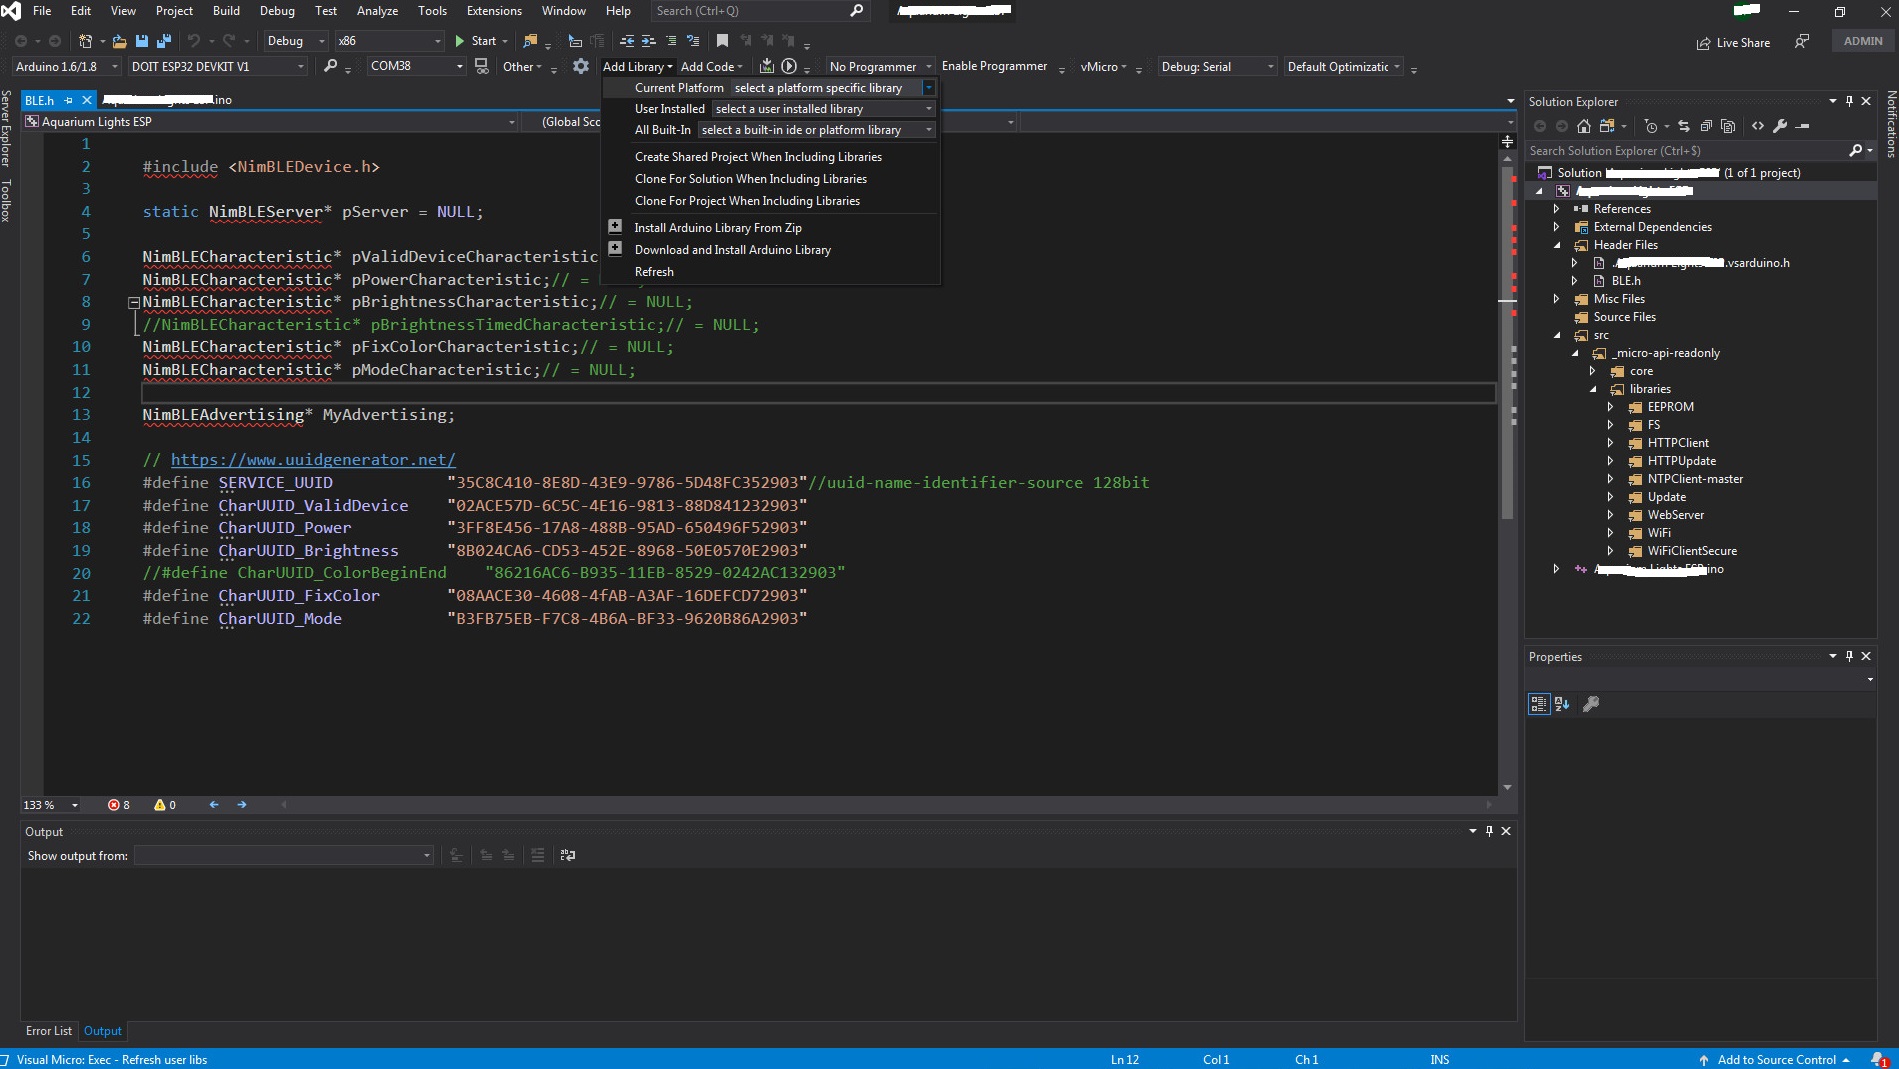Click Properties wrench icon in Solution Explorer
The height and width of the screenshot is (1069, 1899).
click(1780, 126)
